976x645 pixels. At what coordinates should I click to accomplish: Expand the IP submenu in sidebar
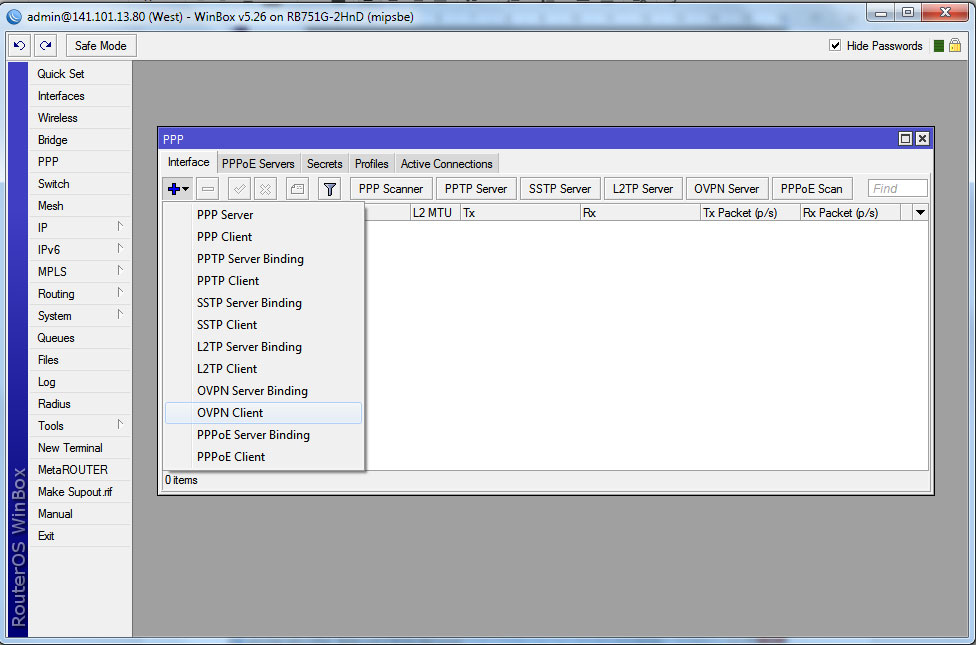(82, 228)
